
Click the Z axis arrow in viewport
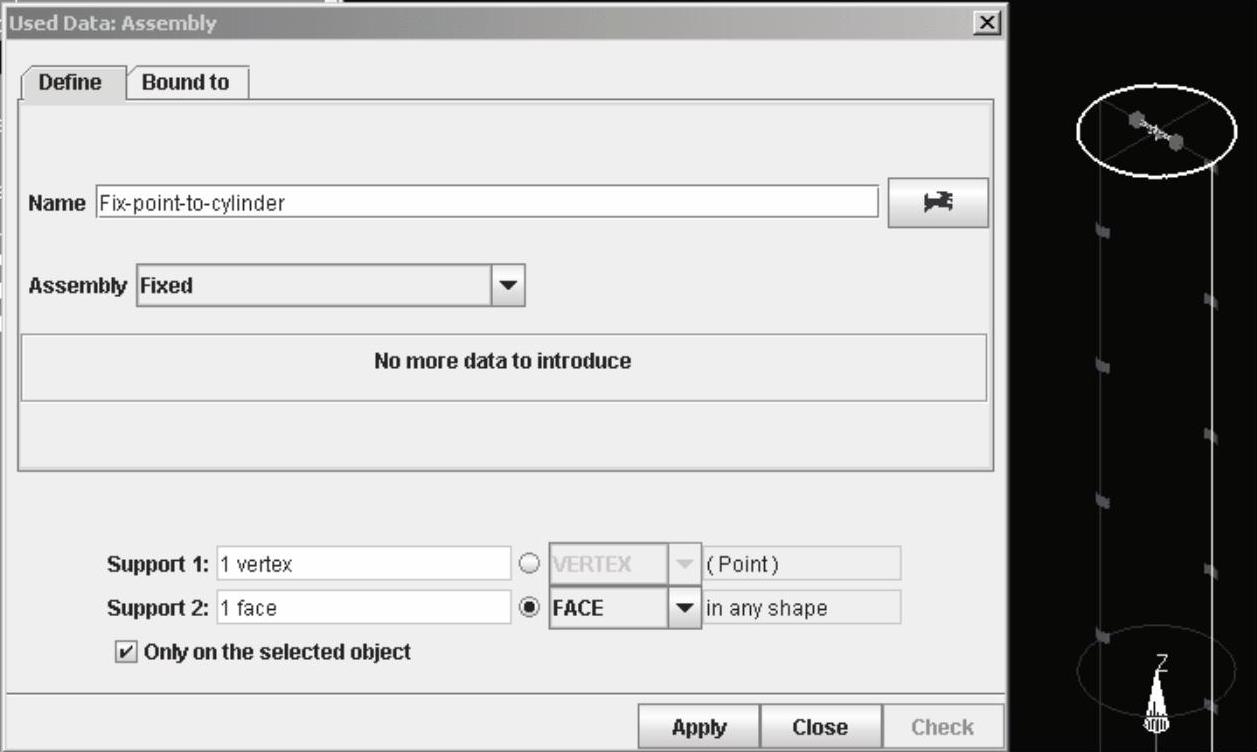pos(1157,697)
